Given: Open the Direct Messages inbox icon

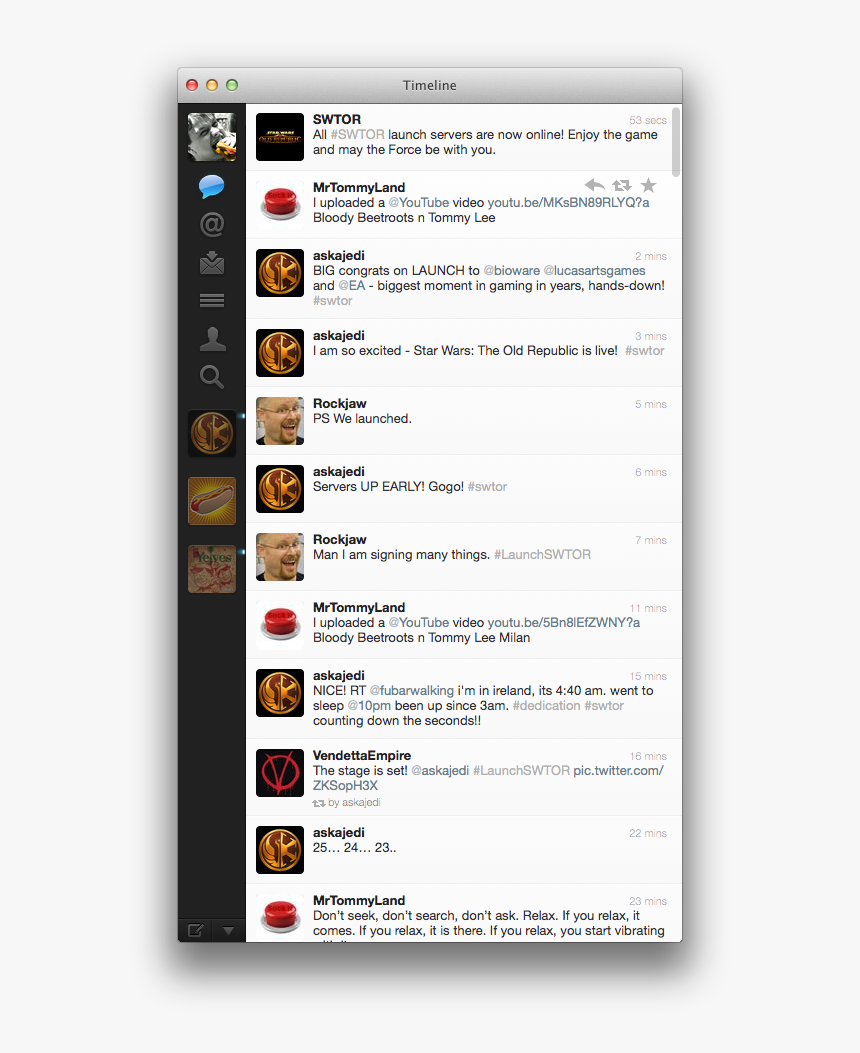Looking at the screenshot, I should point(211,263).
